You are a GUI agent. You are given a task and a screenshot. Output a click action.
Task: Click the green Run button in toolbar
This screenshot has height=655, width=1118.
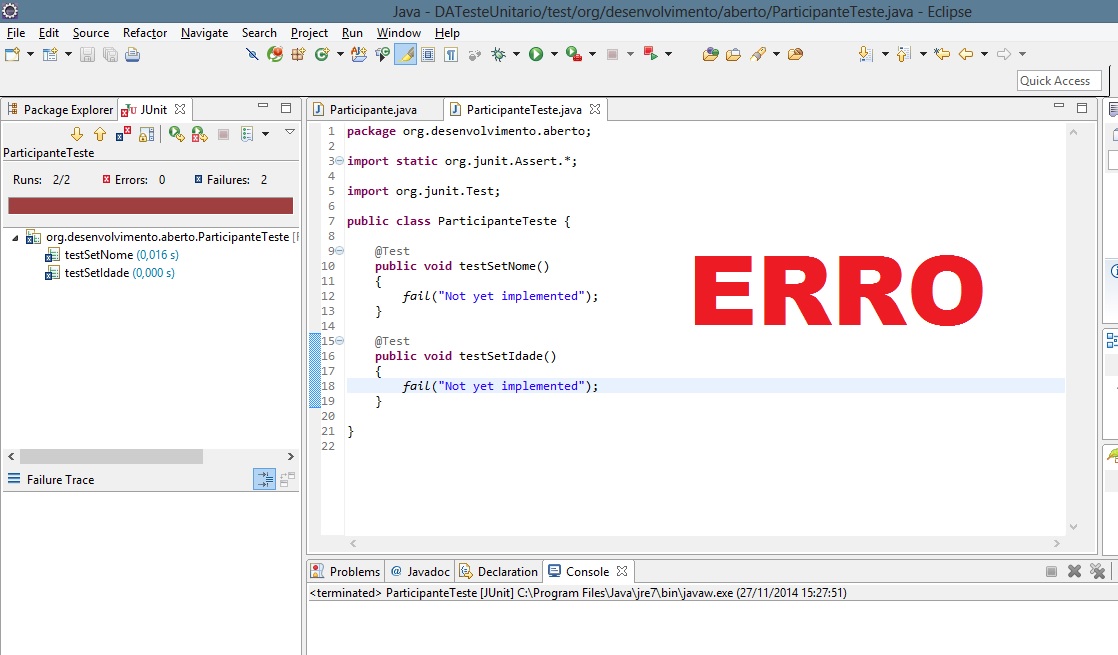click(x=536, y=54)
